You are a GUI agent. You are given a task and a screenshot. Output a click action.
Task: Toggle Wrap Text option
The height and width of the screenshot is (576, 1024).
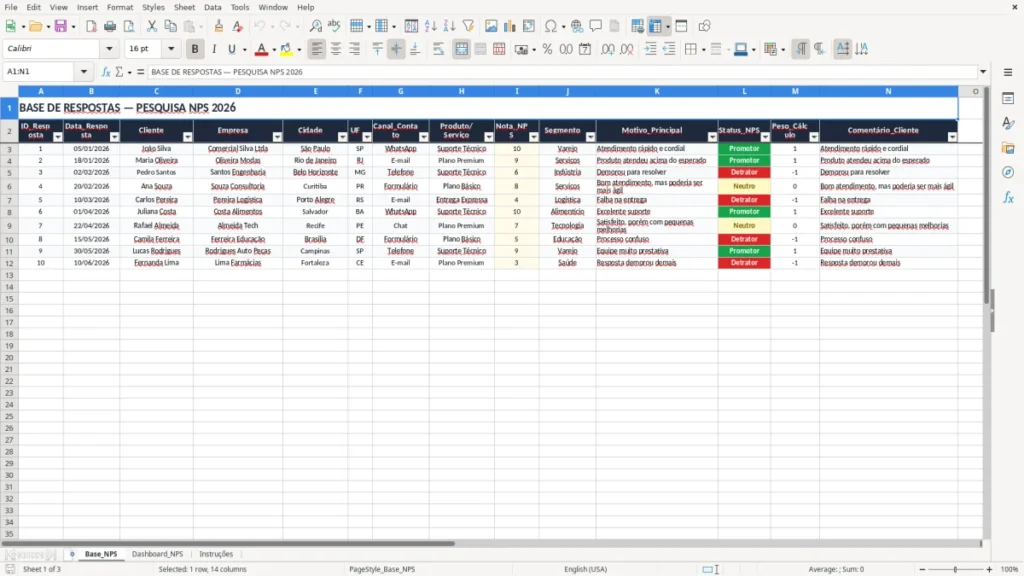[438, 49]
